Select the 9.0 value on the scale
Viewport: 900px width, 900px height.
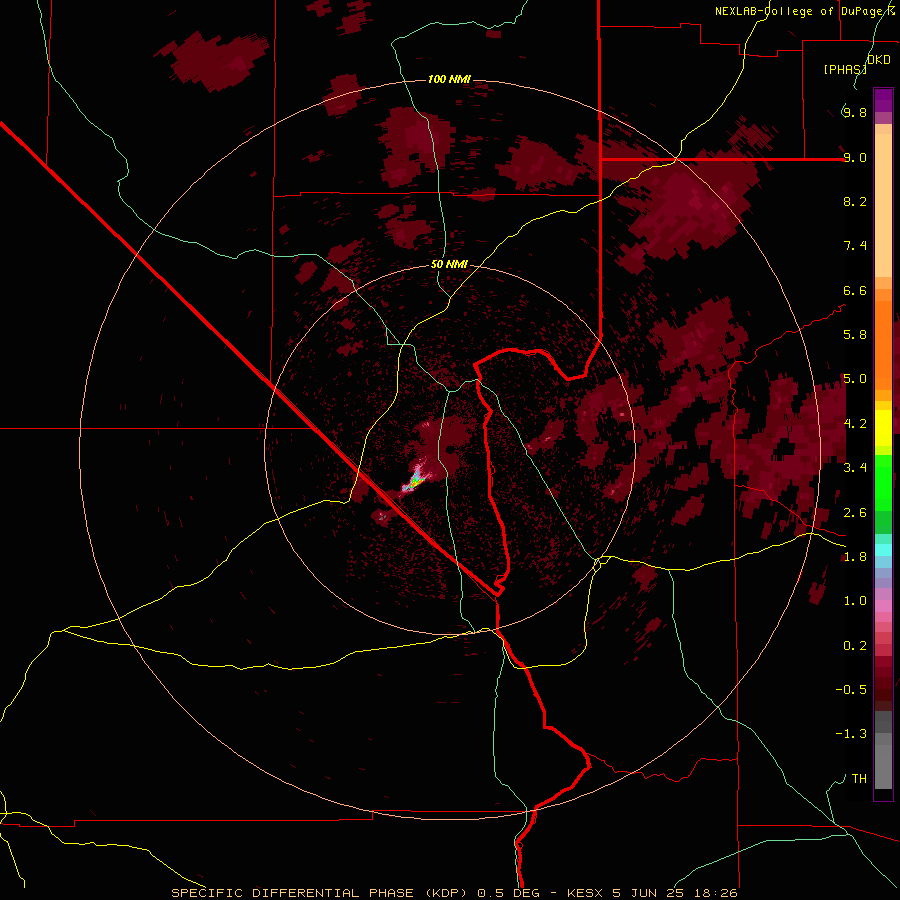coord(855,157)
